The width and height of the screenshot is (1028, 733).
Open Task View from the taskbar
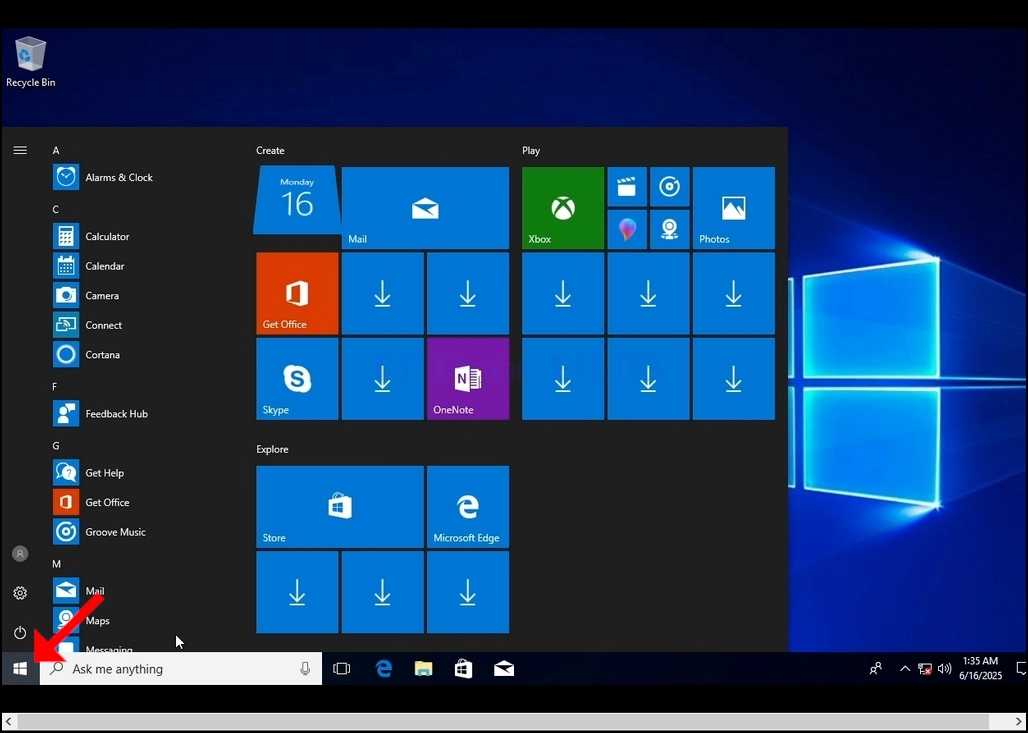(x=342, y=669)
